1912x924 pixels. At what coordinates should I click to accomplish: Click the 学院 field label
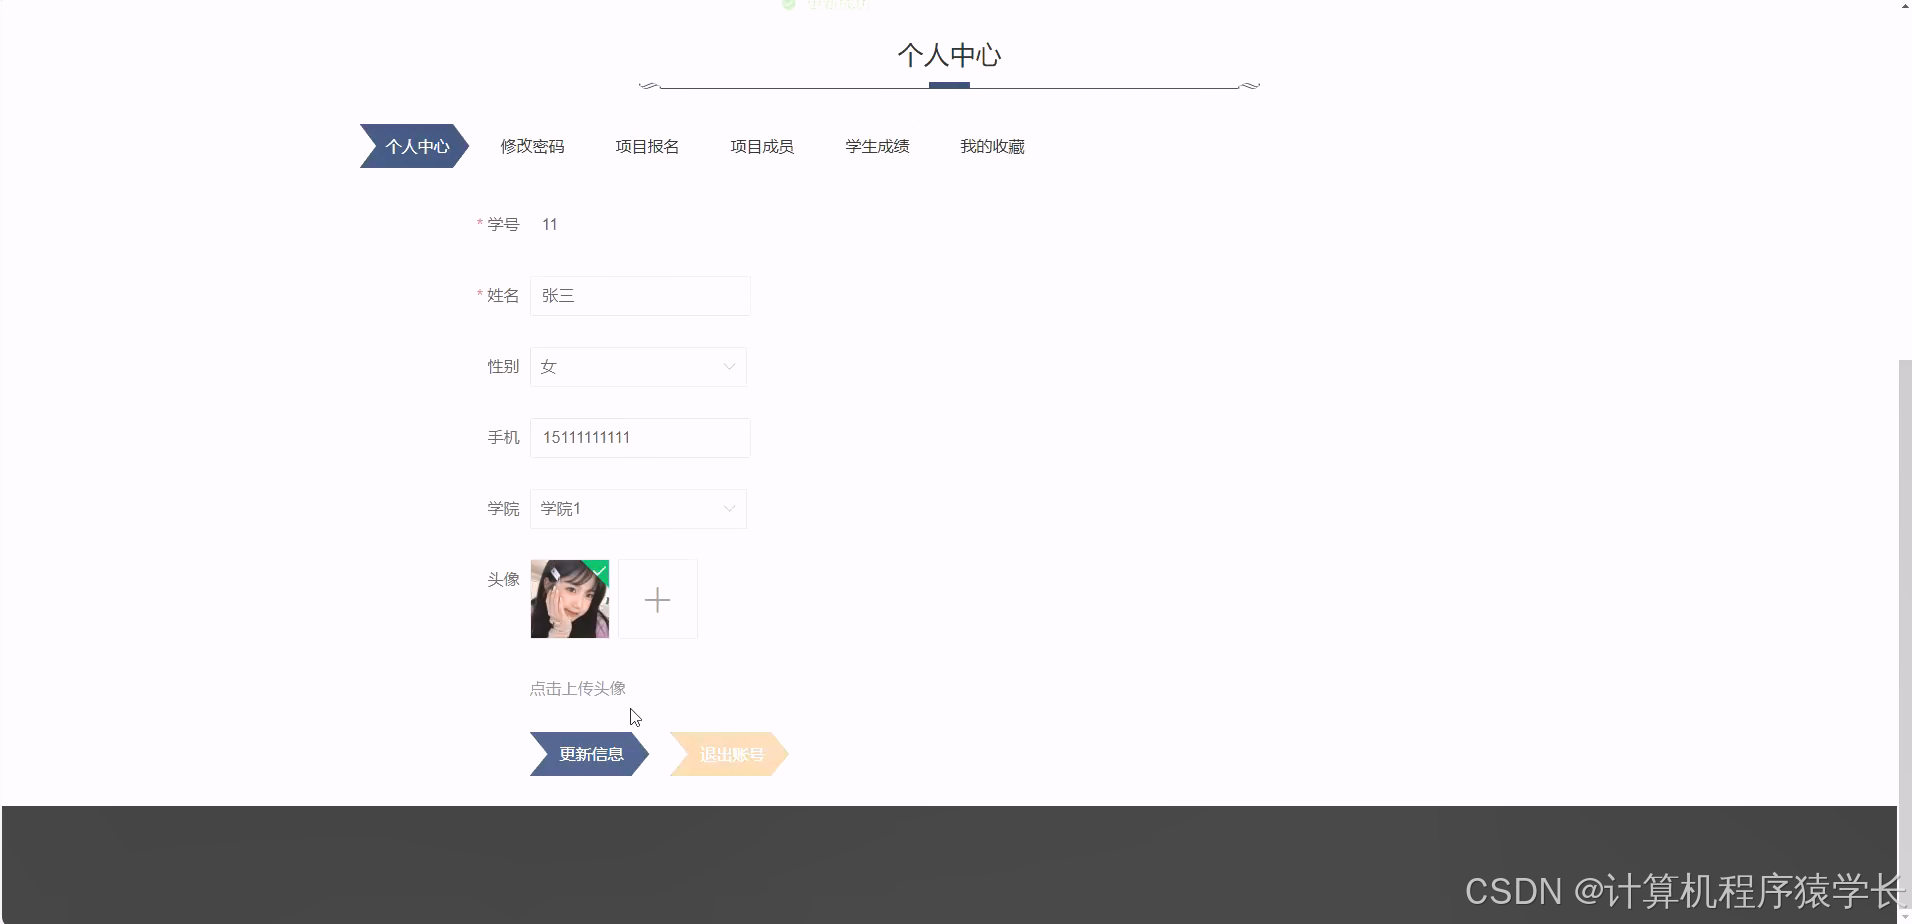click(x=503, y=508)
